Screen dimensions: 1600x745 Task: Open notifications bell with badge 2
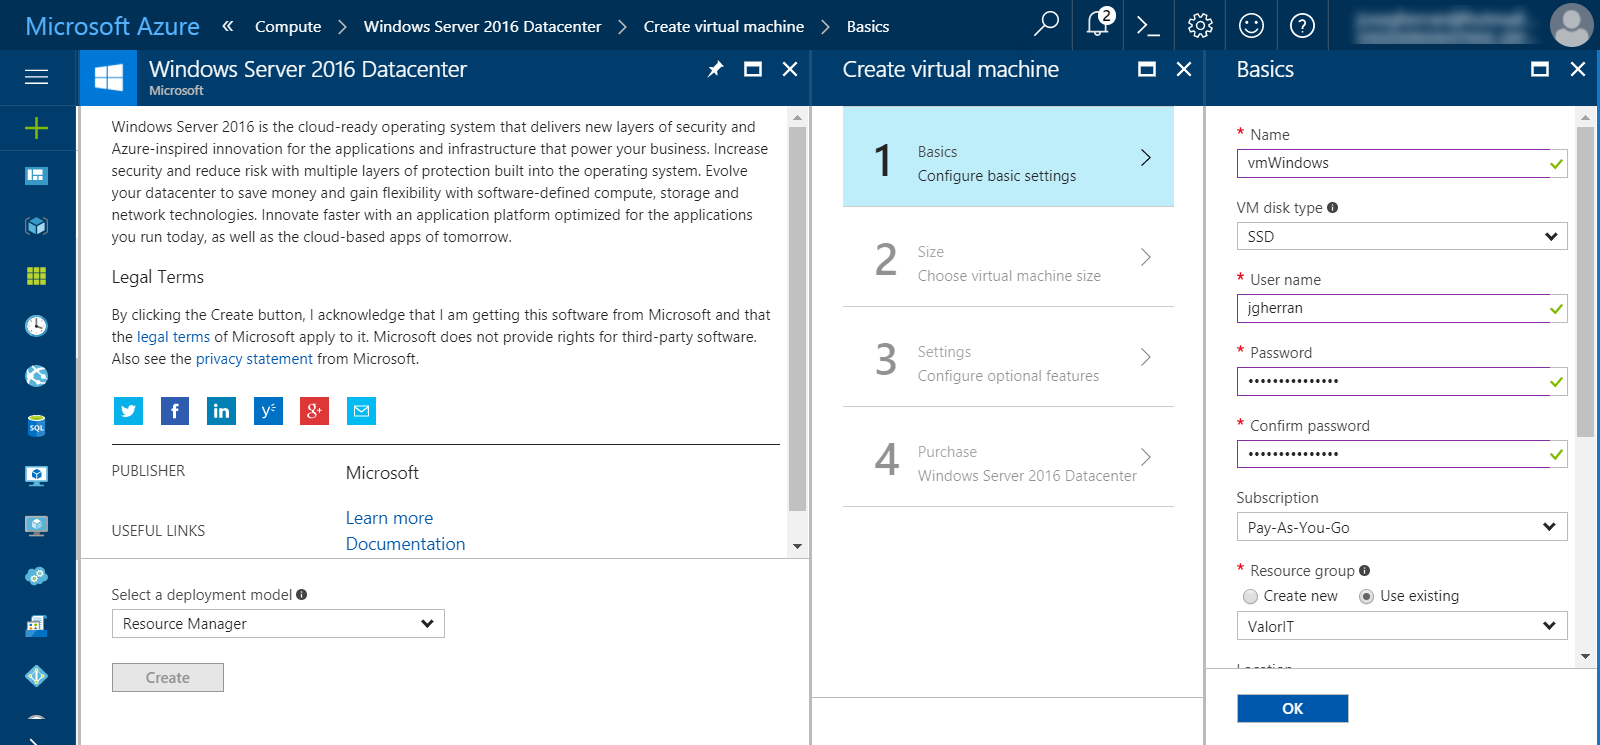[x=1098, y=24]
